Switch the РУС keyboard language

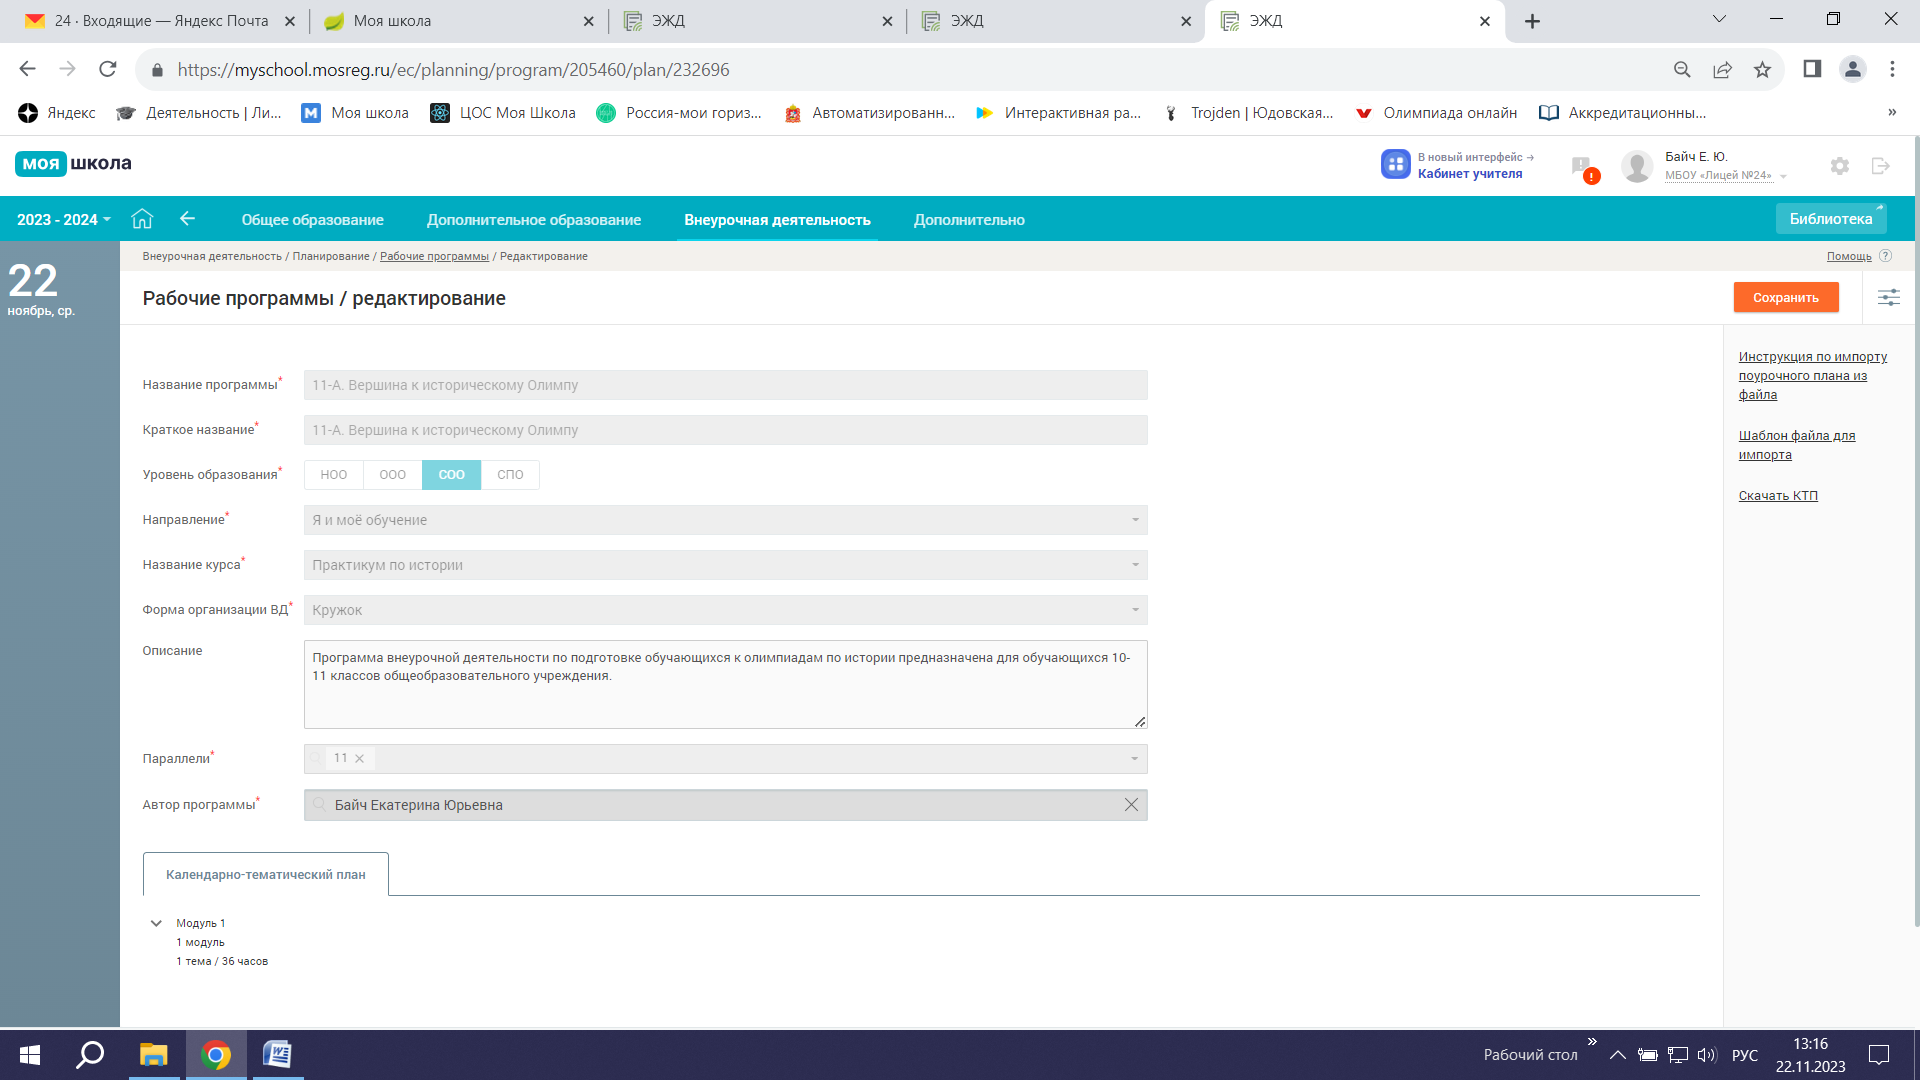[x=1745, y=1055]
